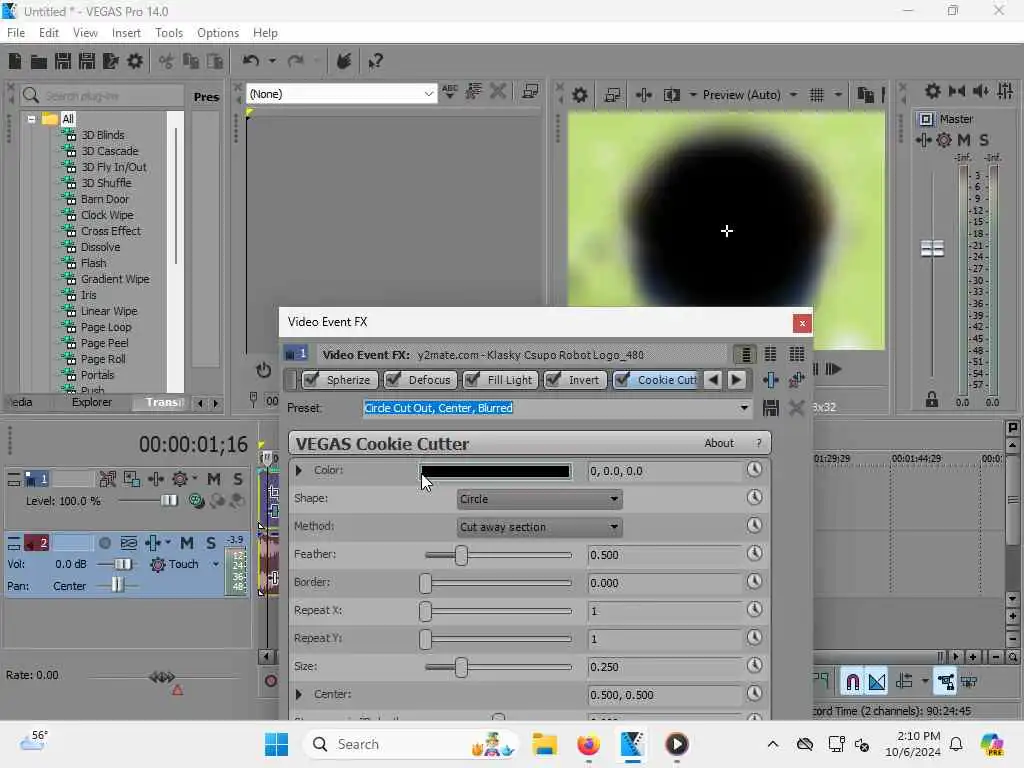The image size is (1024, 768).
Task: Open Video Preview settings gear icon
Action: [579, 95]
